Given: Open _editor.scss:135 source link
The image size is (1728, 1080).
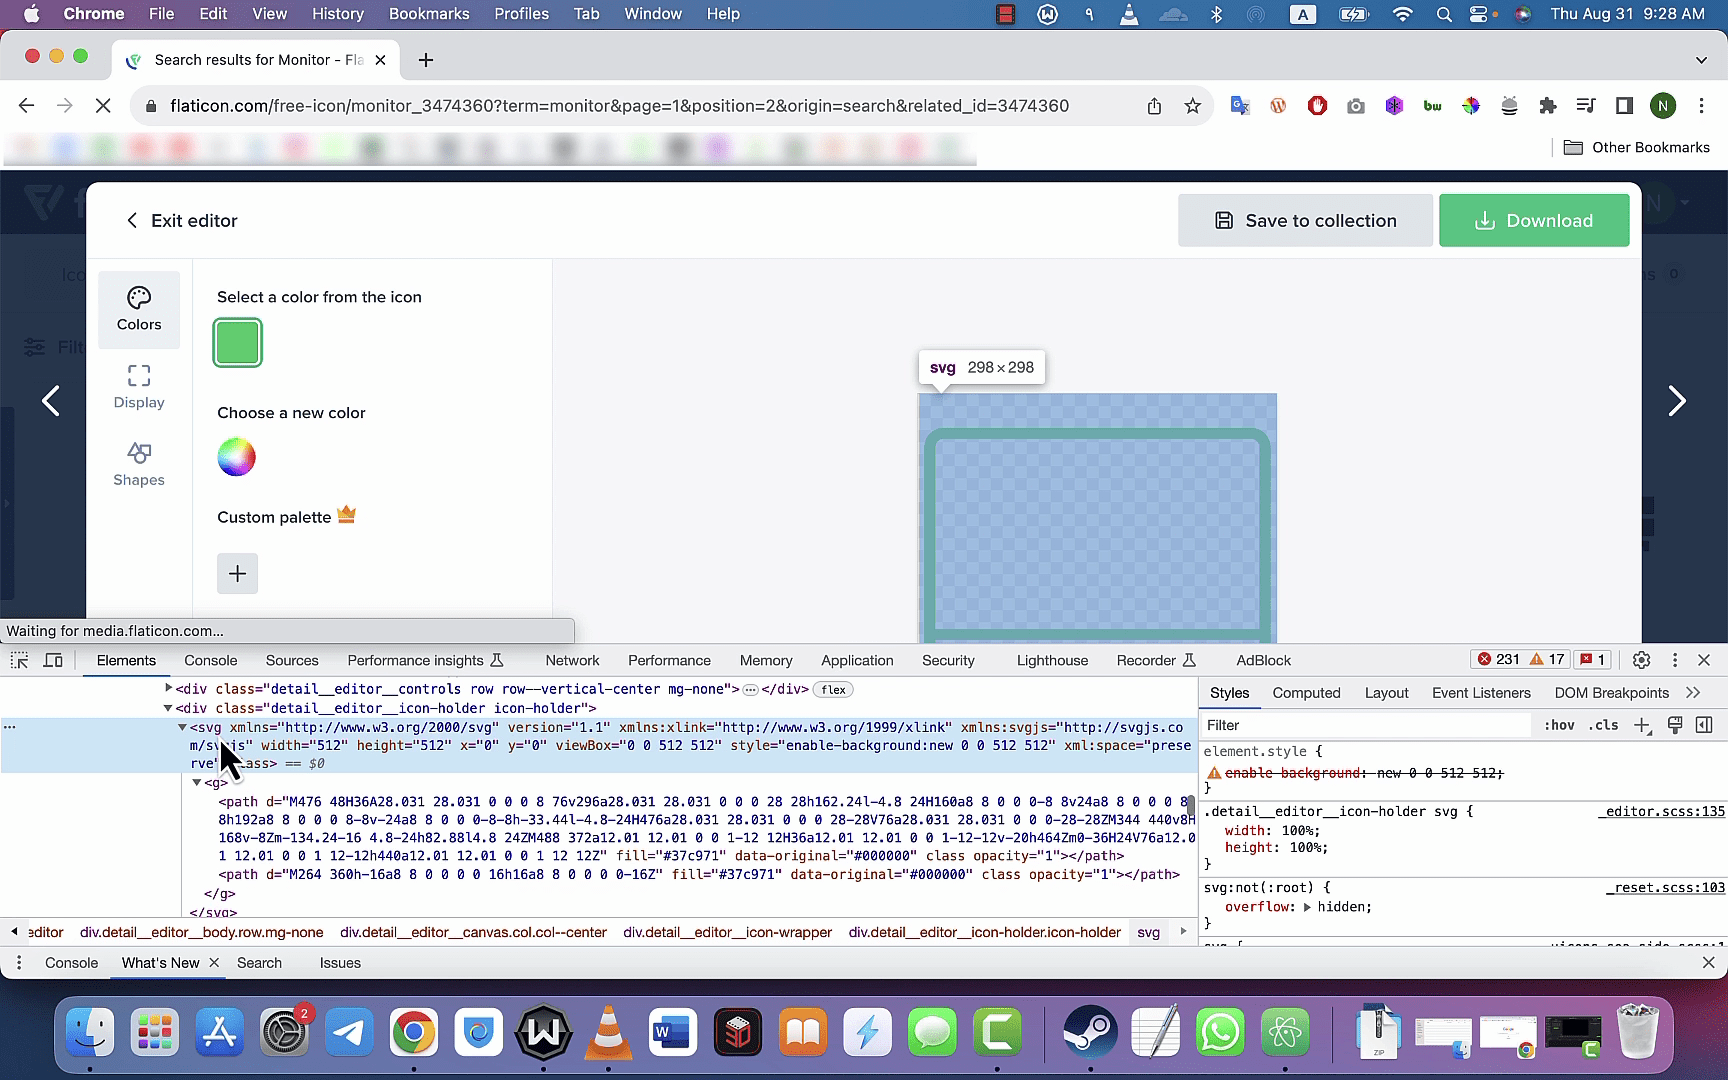Looking at the screenshot, I should (1661, 811).
